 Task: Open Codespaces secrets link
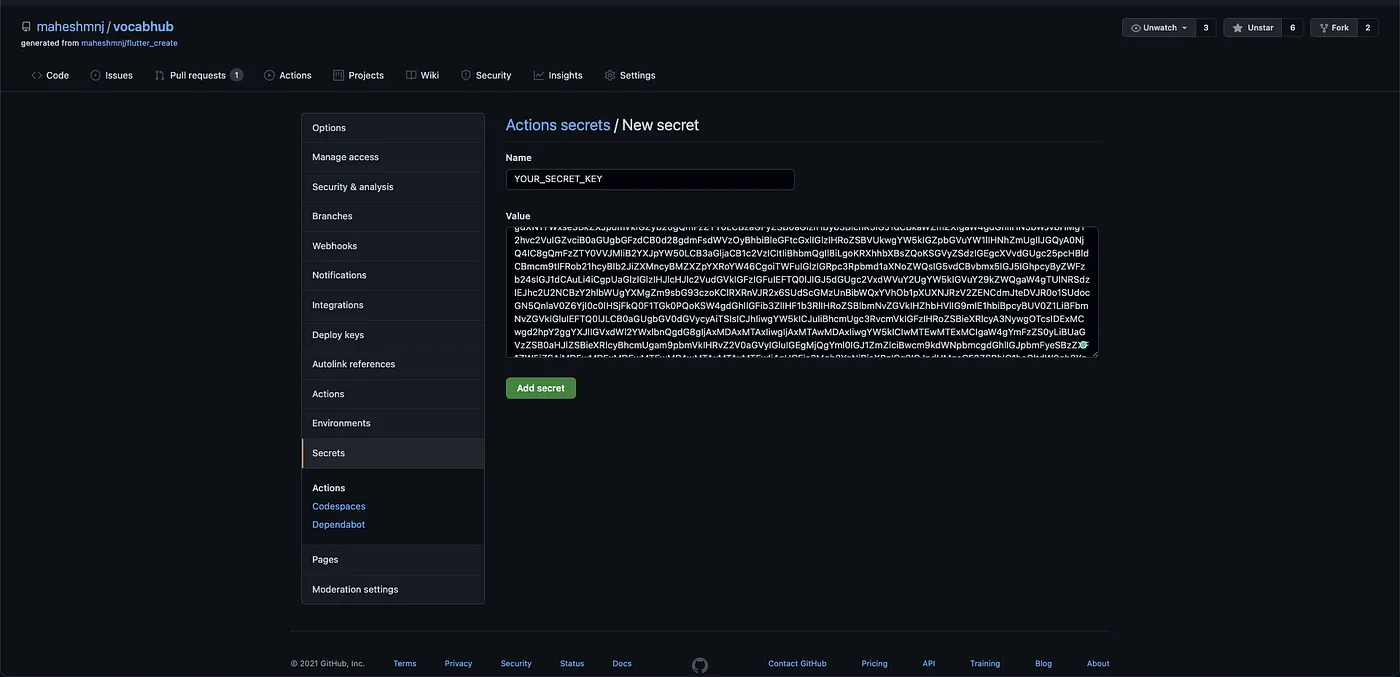coord(339,507)
